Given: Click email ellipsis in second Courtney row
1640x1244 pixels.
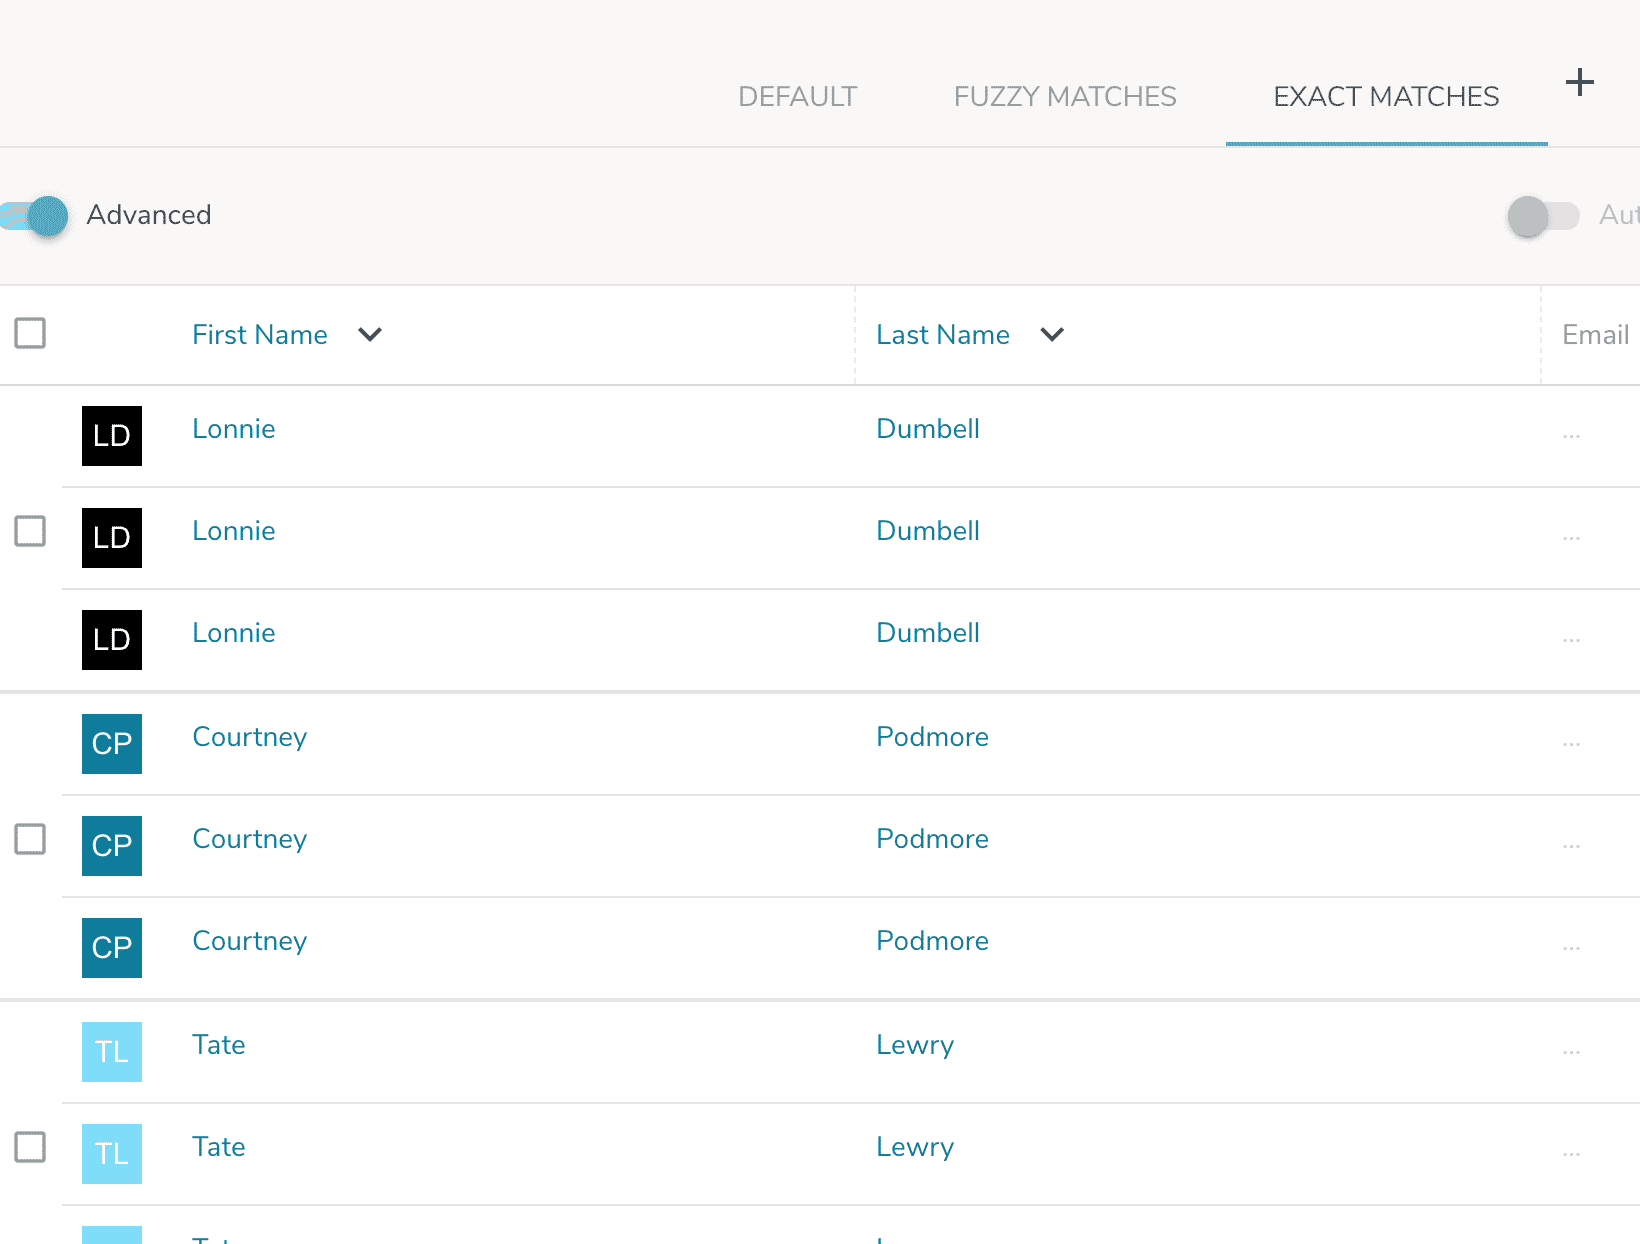Looking at the screenshot, I should click(x=1571, y=847).
